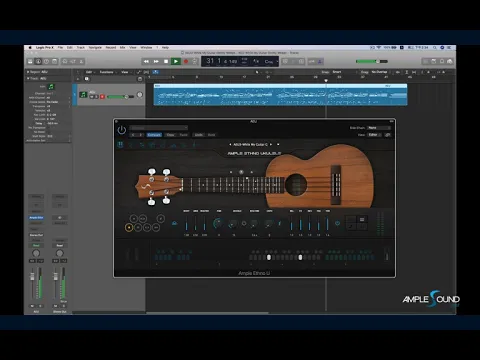480x360 pixels.
Task: Open the Note Pads icon
Action: [434, 61]
